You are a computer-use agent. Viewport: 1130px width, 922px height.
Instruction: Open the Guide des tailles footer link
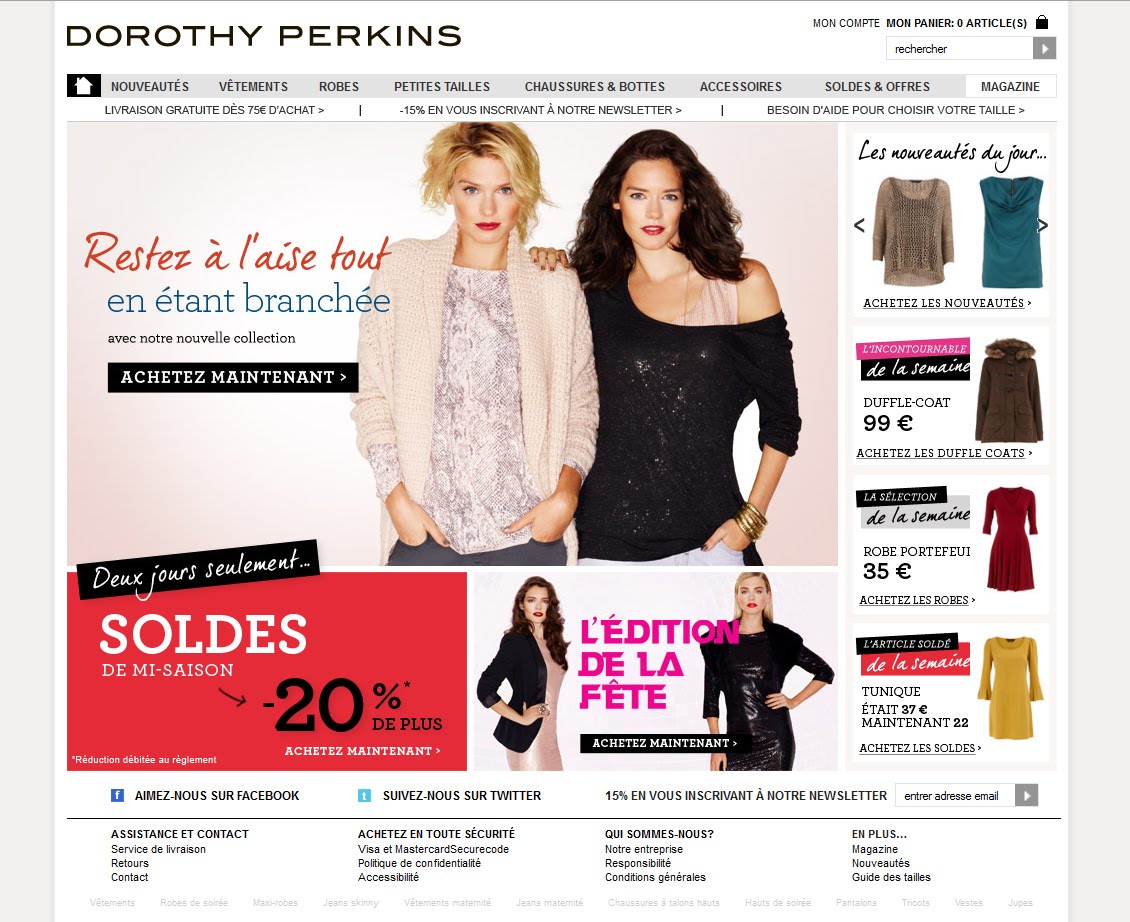(x=891, y=877)
